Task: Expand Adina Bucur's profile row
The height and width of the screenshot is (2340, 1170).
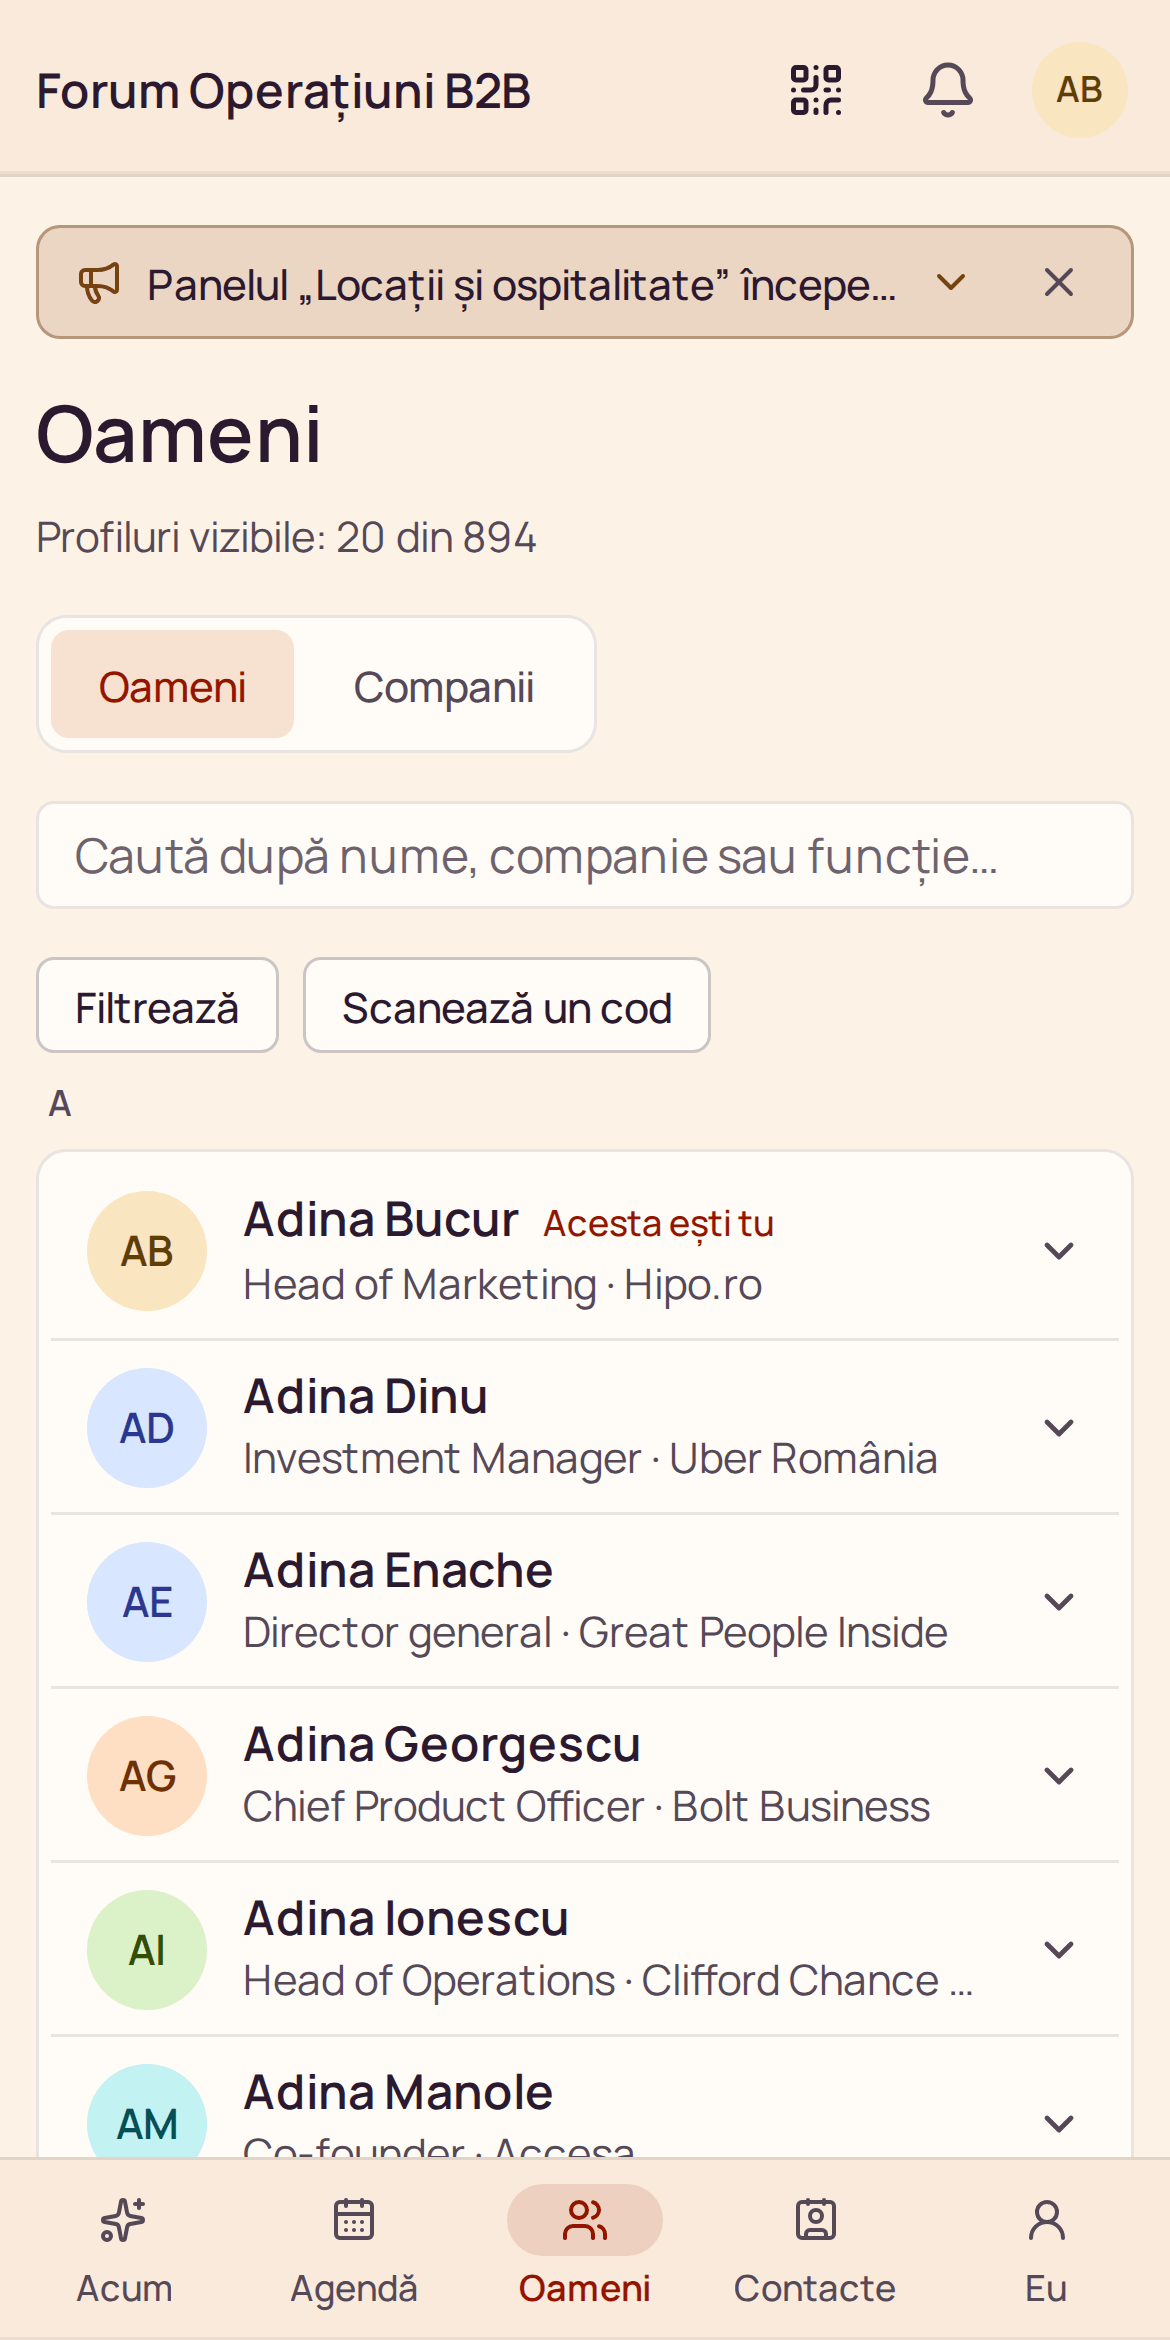Action: tap(585, 1251)
